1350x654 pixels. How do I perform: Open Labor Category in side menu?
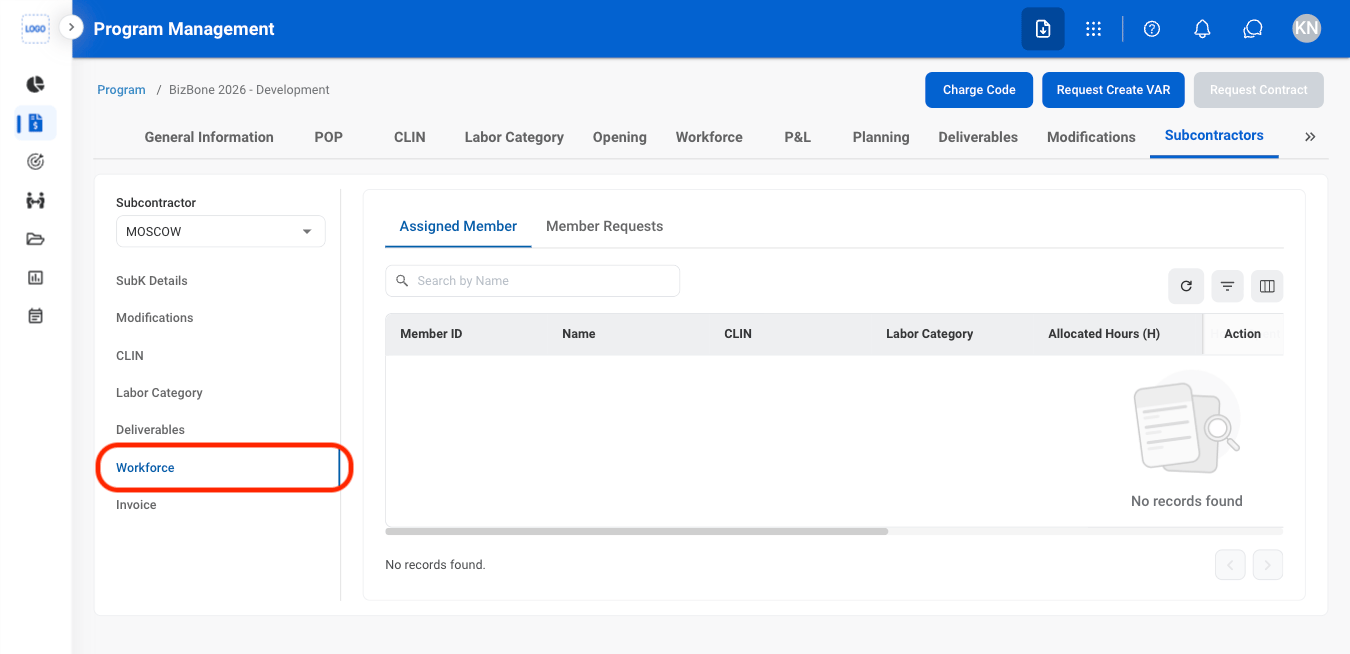coord(159,393)
